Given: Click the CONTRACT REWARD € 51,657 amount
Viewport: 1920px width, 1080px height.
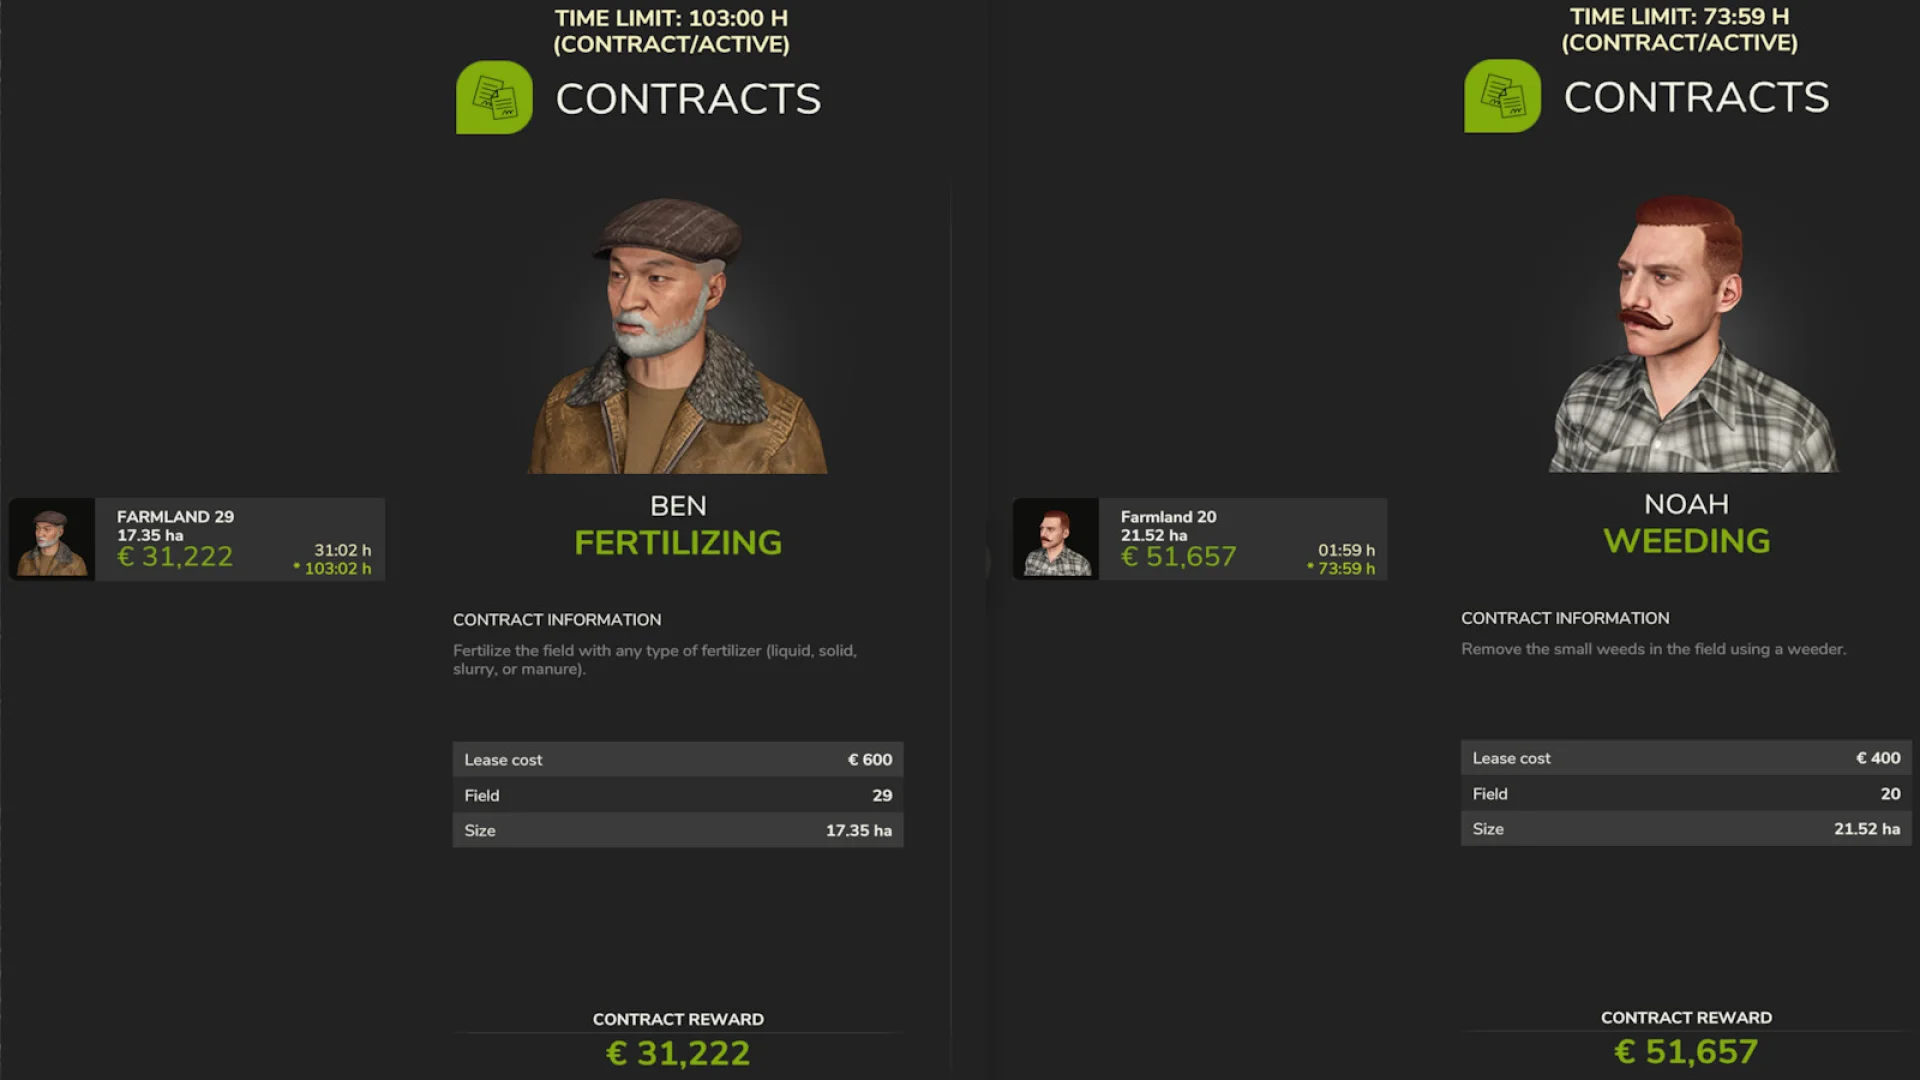Looking at the screenshot, I should (1686, 1051).
